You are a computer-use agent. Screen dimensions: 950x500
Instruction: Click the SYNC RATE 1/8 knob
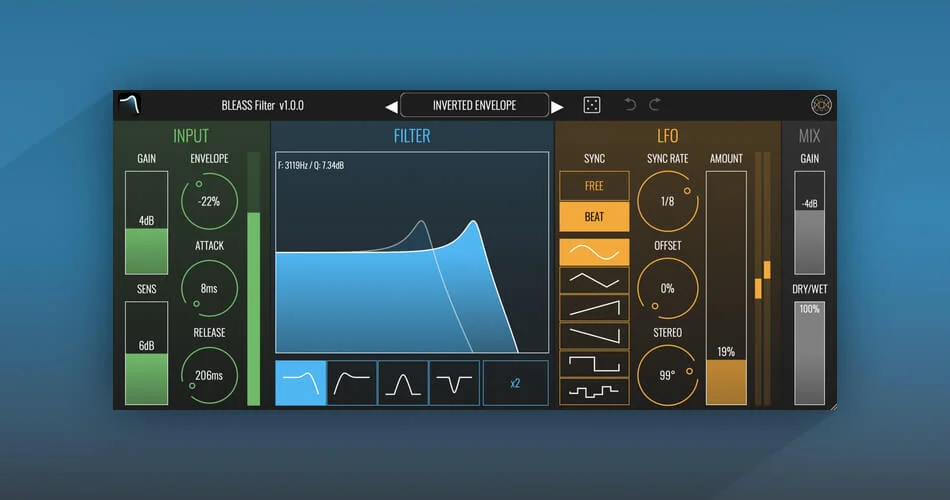pyautogui.click(x=667, y=201)
